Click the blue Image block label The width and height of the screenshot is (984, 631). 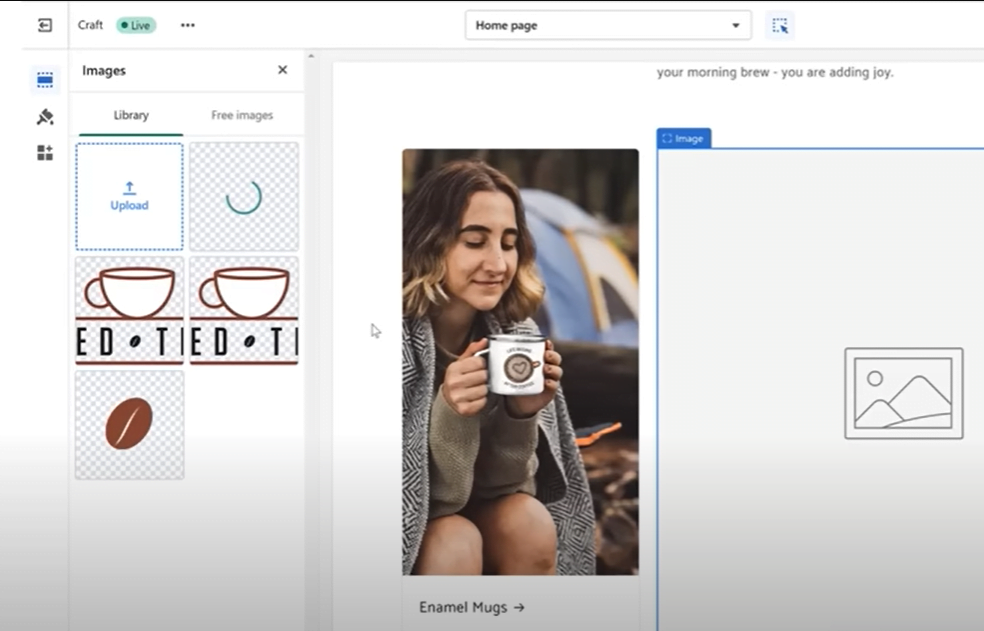pos(684,139)
